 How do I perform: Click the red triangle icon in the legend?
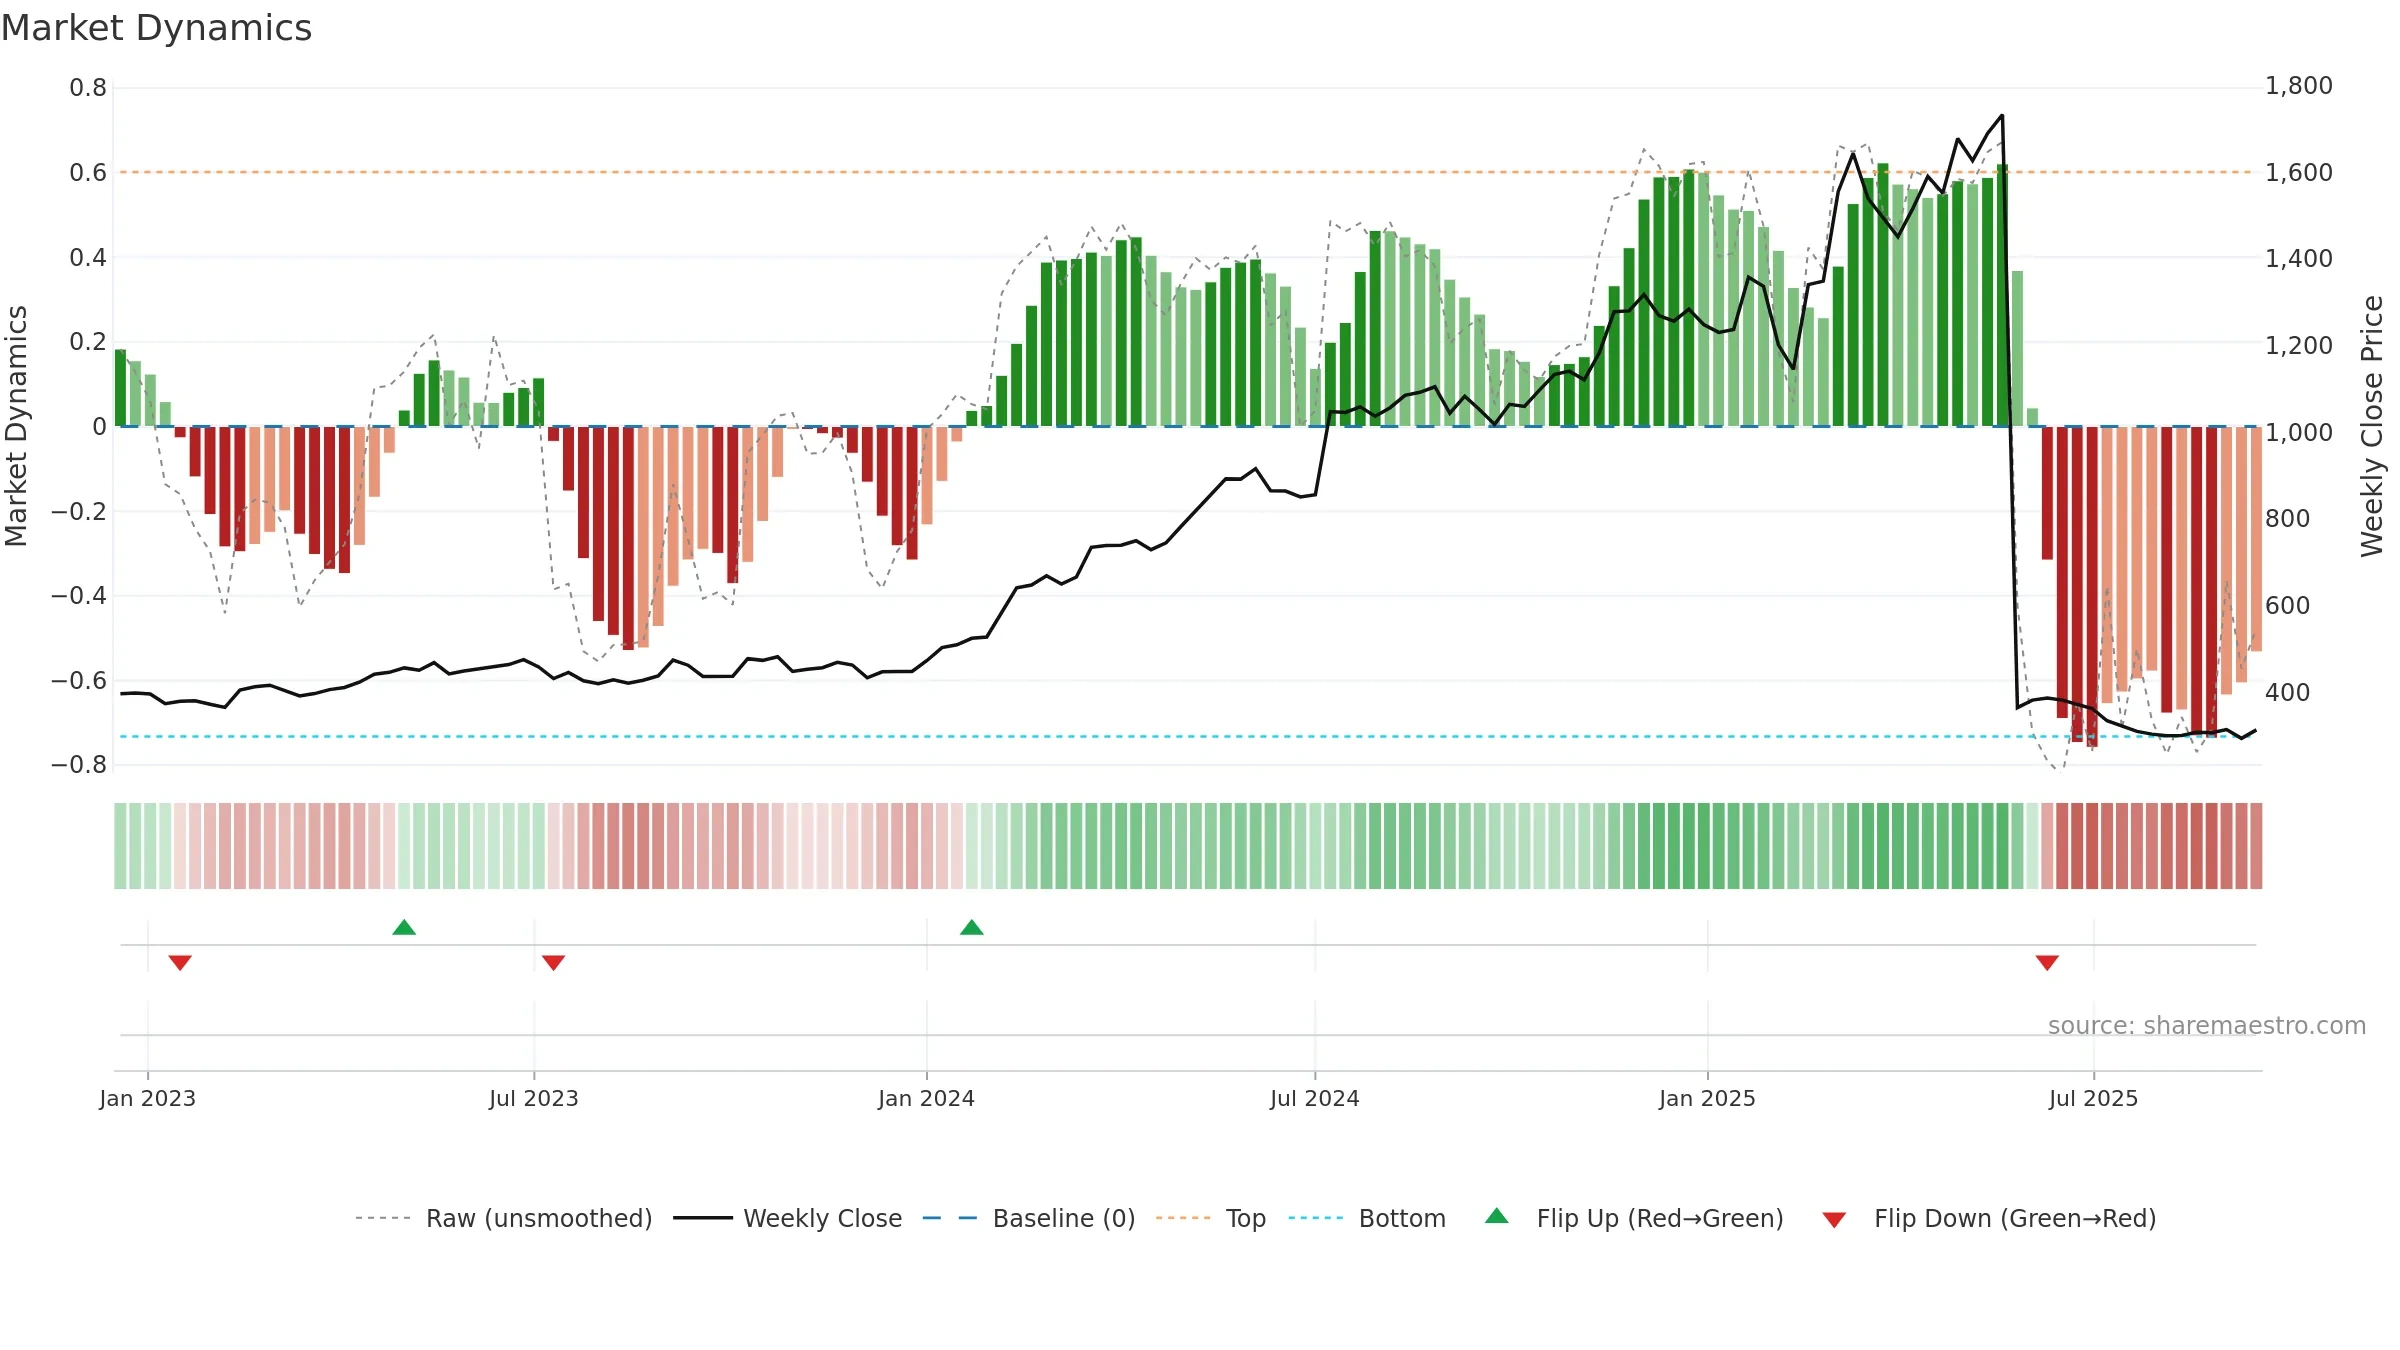1834,1220
